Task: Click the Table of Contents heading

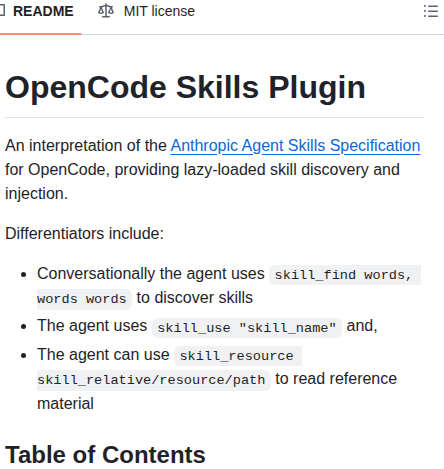Action: tap(105, 455)
